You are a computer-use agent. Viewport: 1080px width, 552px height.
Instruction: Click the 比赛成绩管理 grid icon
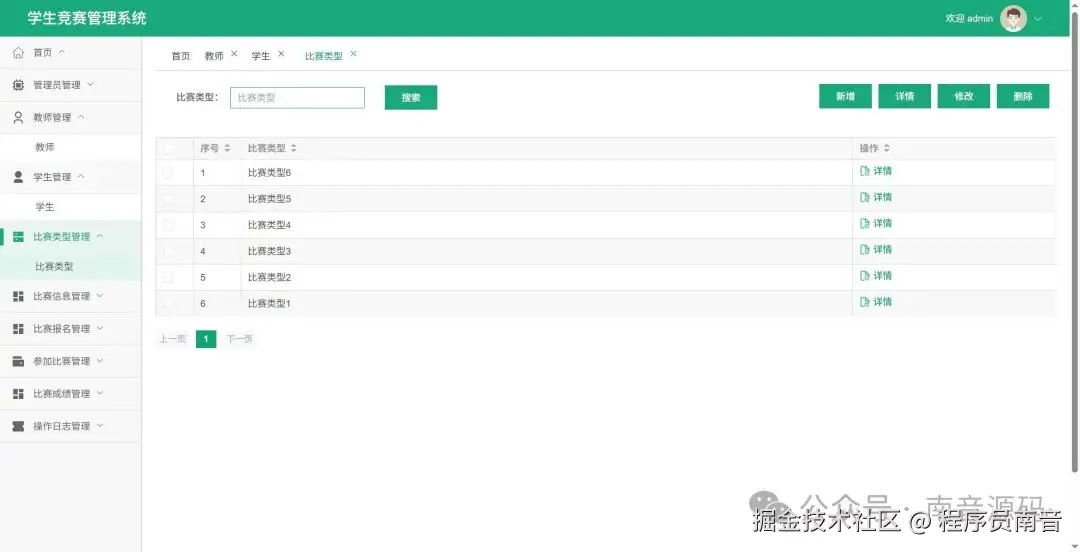pyautogui.click(x=19, y=393)
